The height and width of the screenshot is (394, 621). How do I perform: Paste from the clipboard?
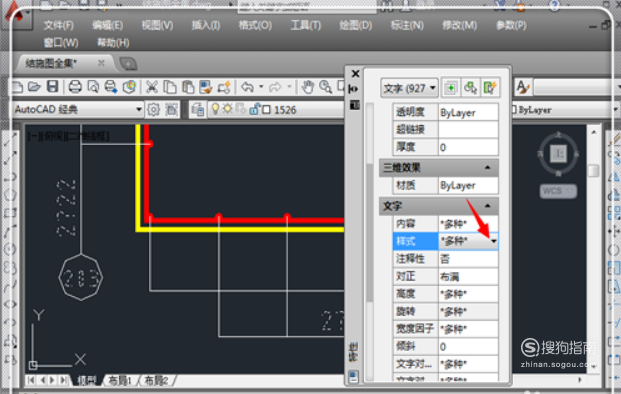tap(188, 87)
